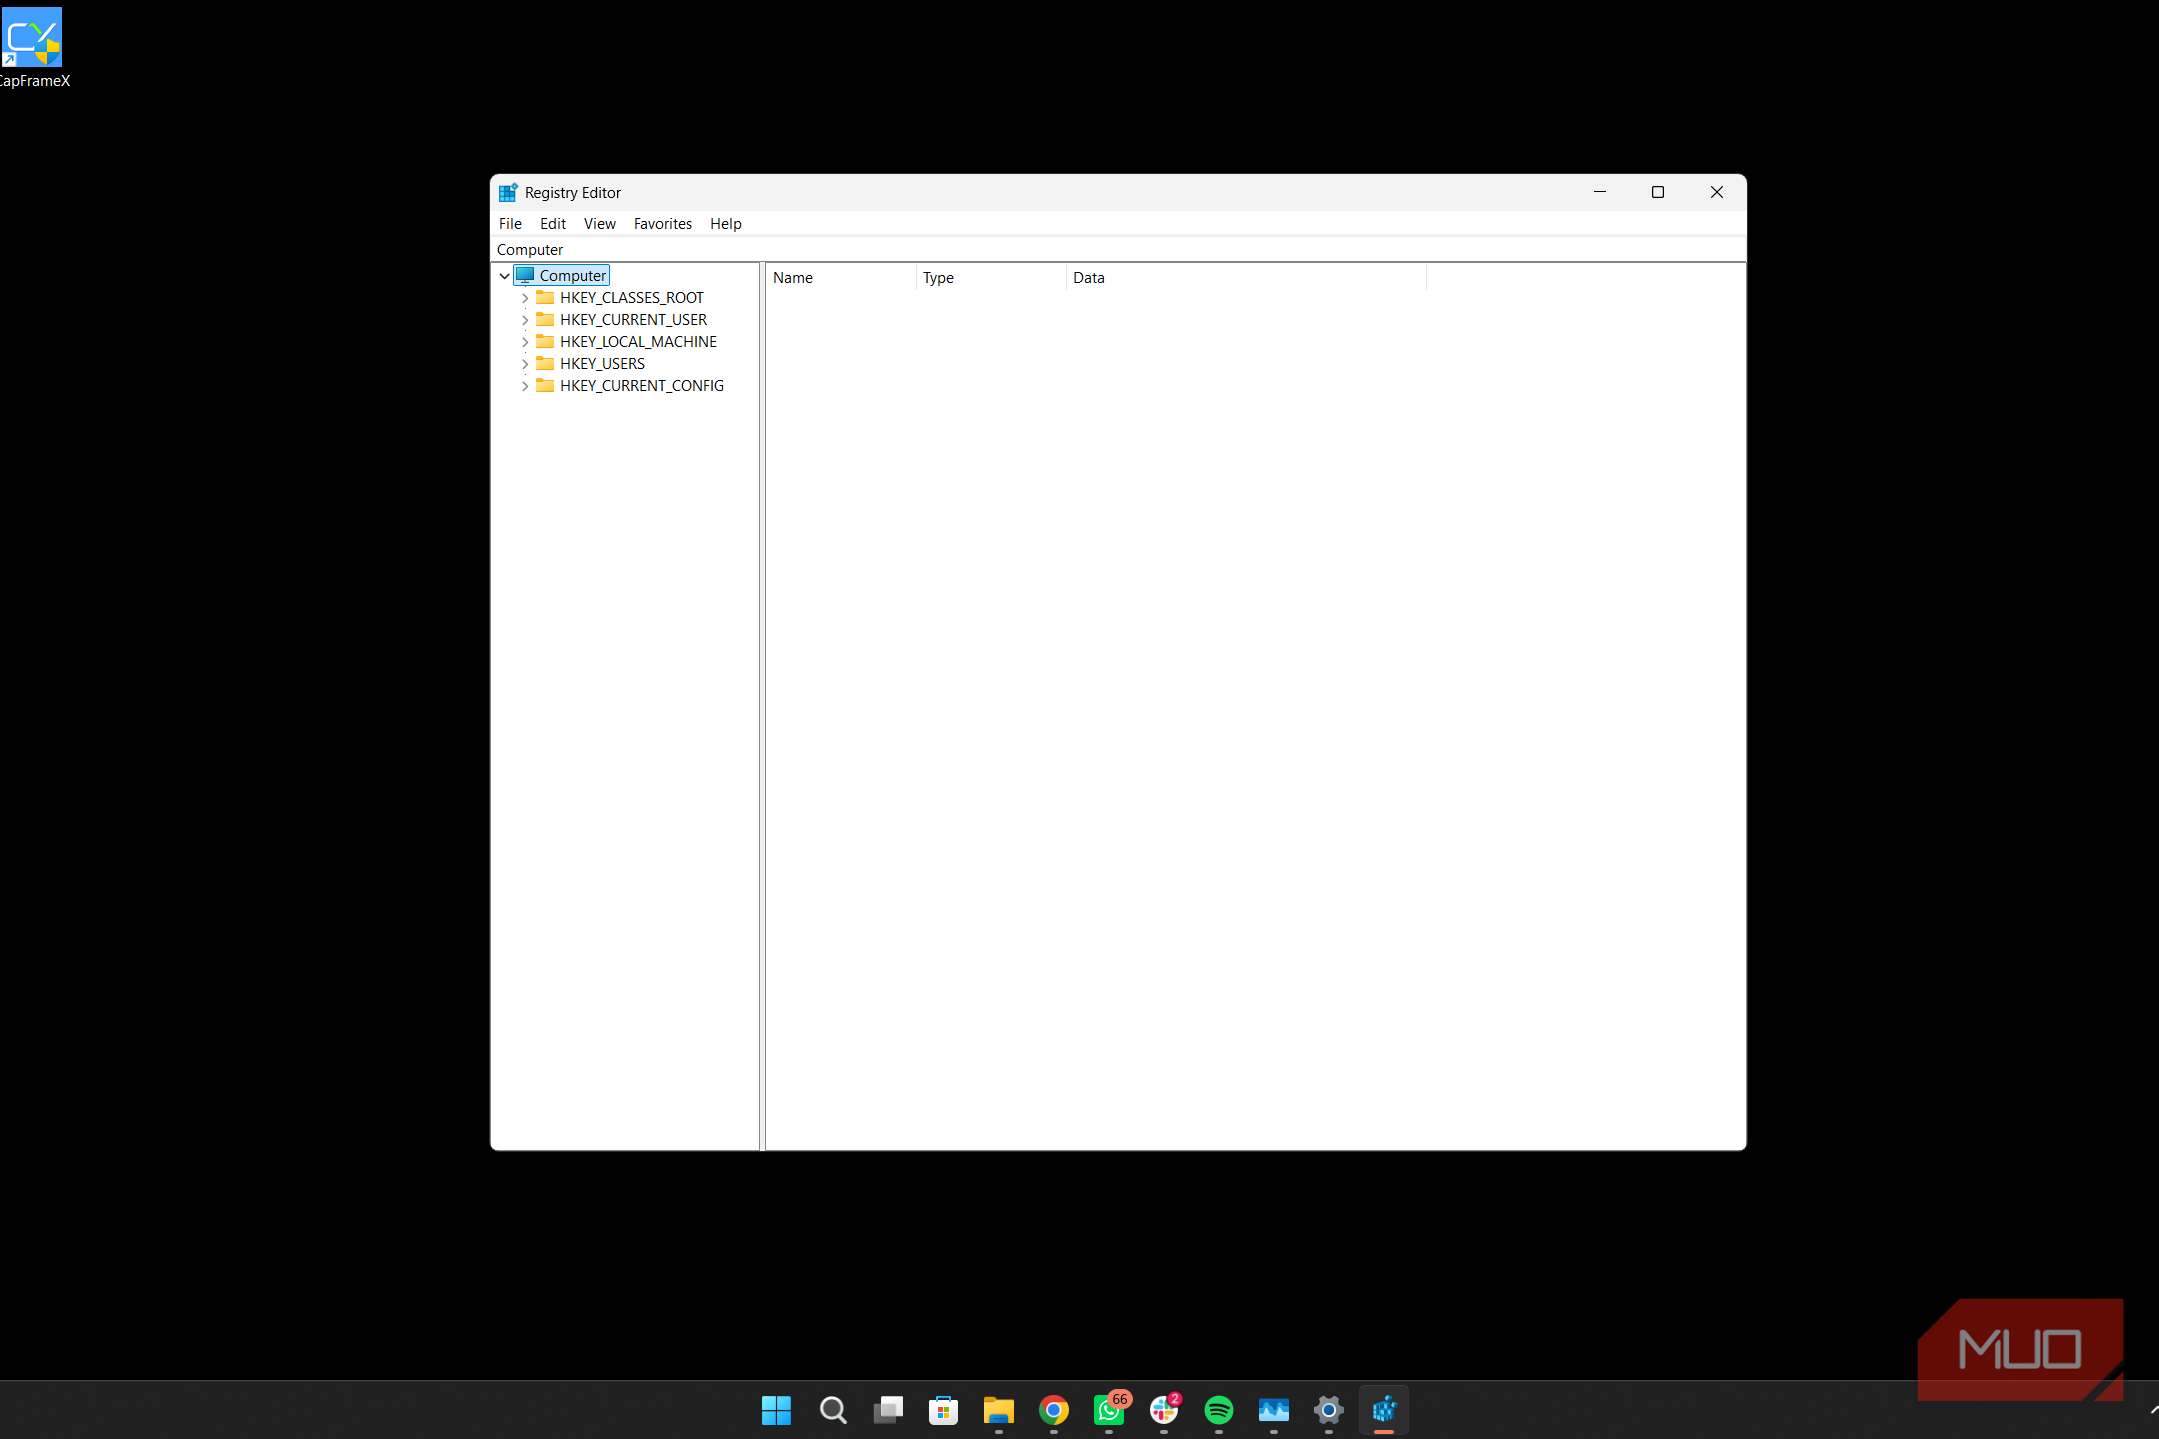Expand the HKEY_LOCAL_MACHINE key
This screenshot has height=1439, width=2159.
(525, 342)
